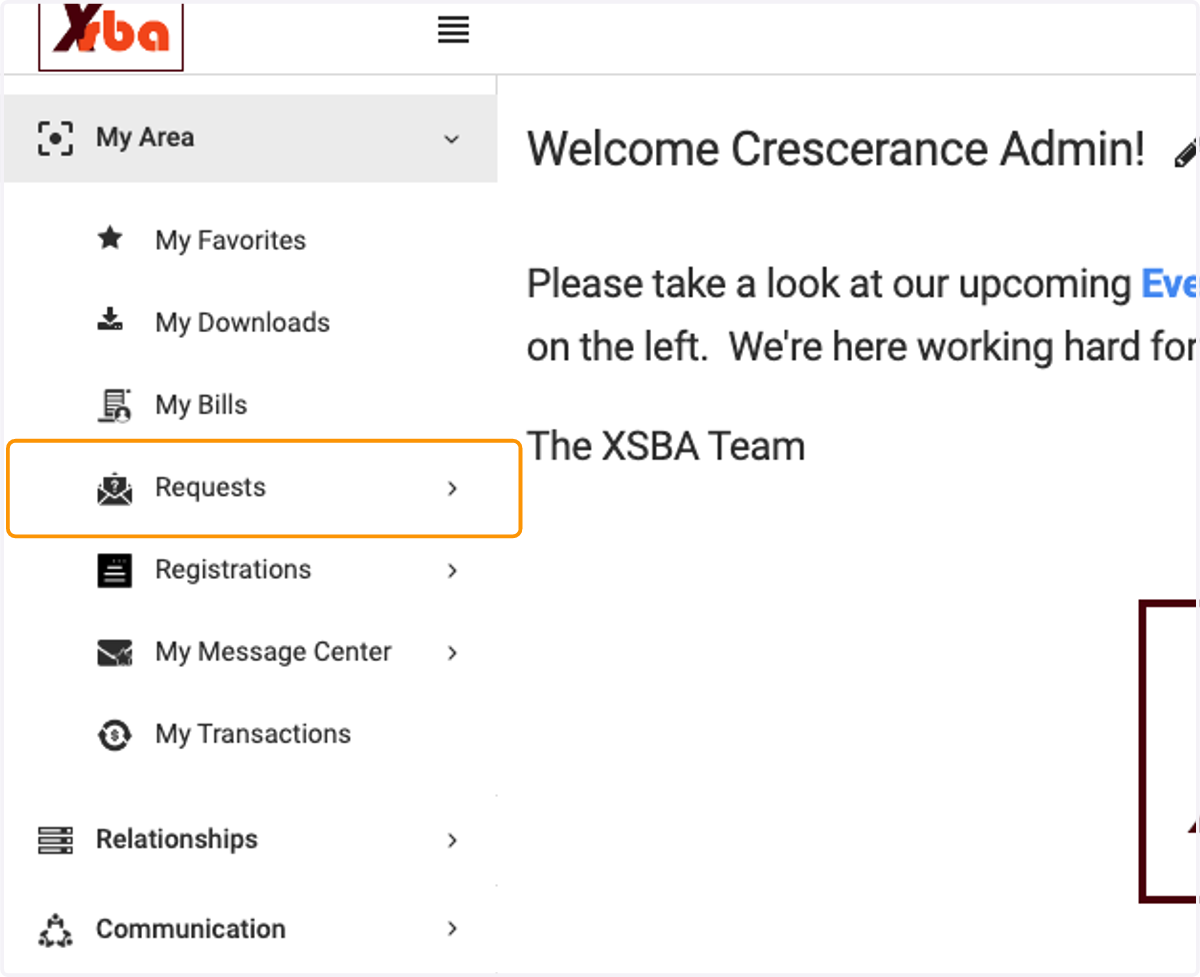Open My Transactions

(x=253, y=734)
